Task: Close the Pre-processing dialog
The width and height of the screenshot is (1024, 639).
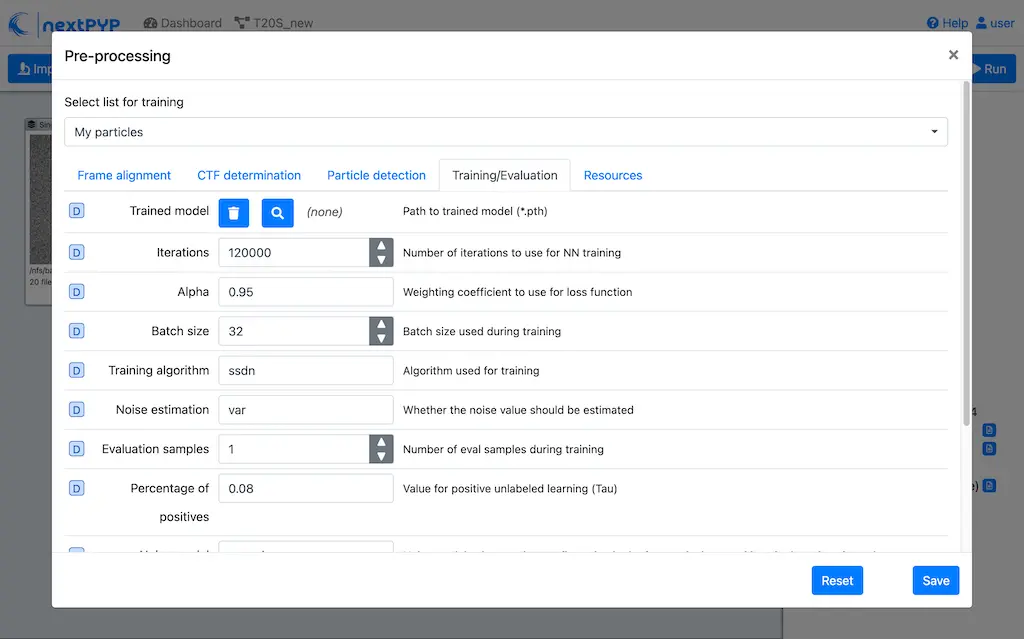Action: (x=953, y=56)
